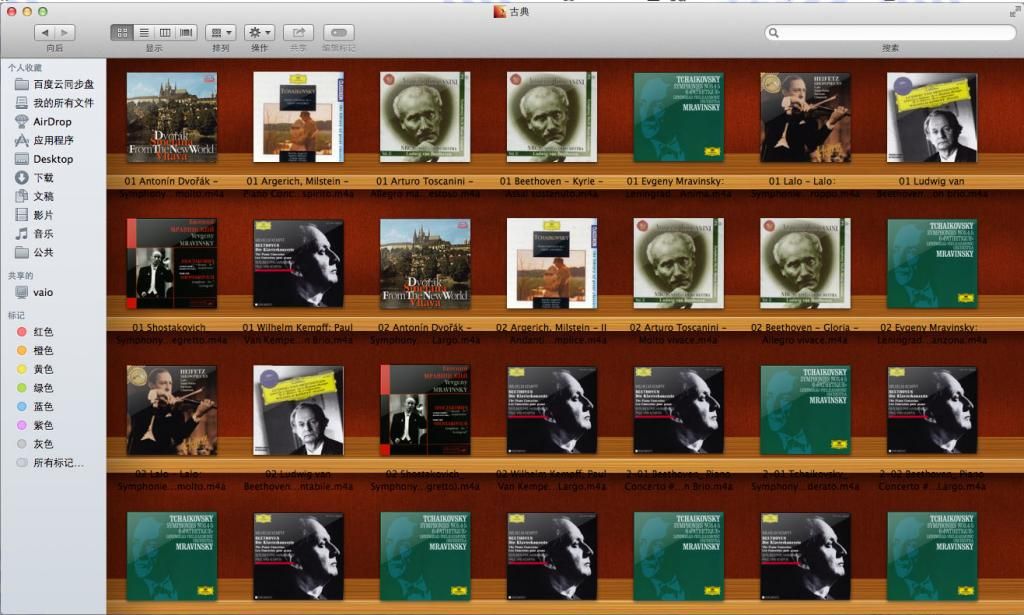Select 01 Antonín Dvořák album thumbnail
This screenshot has width=1024, height=615.
[172, 117]
